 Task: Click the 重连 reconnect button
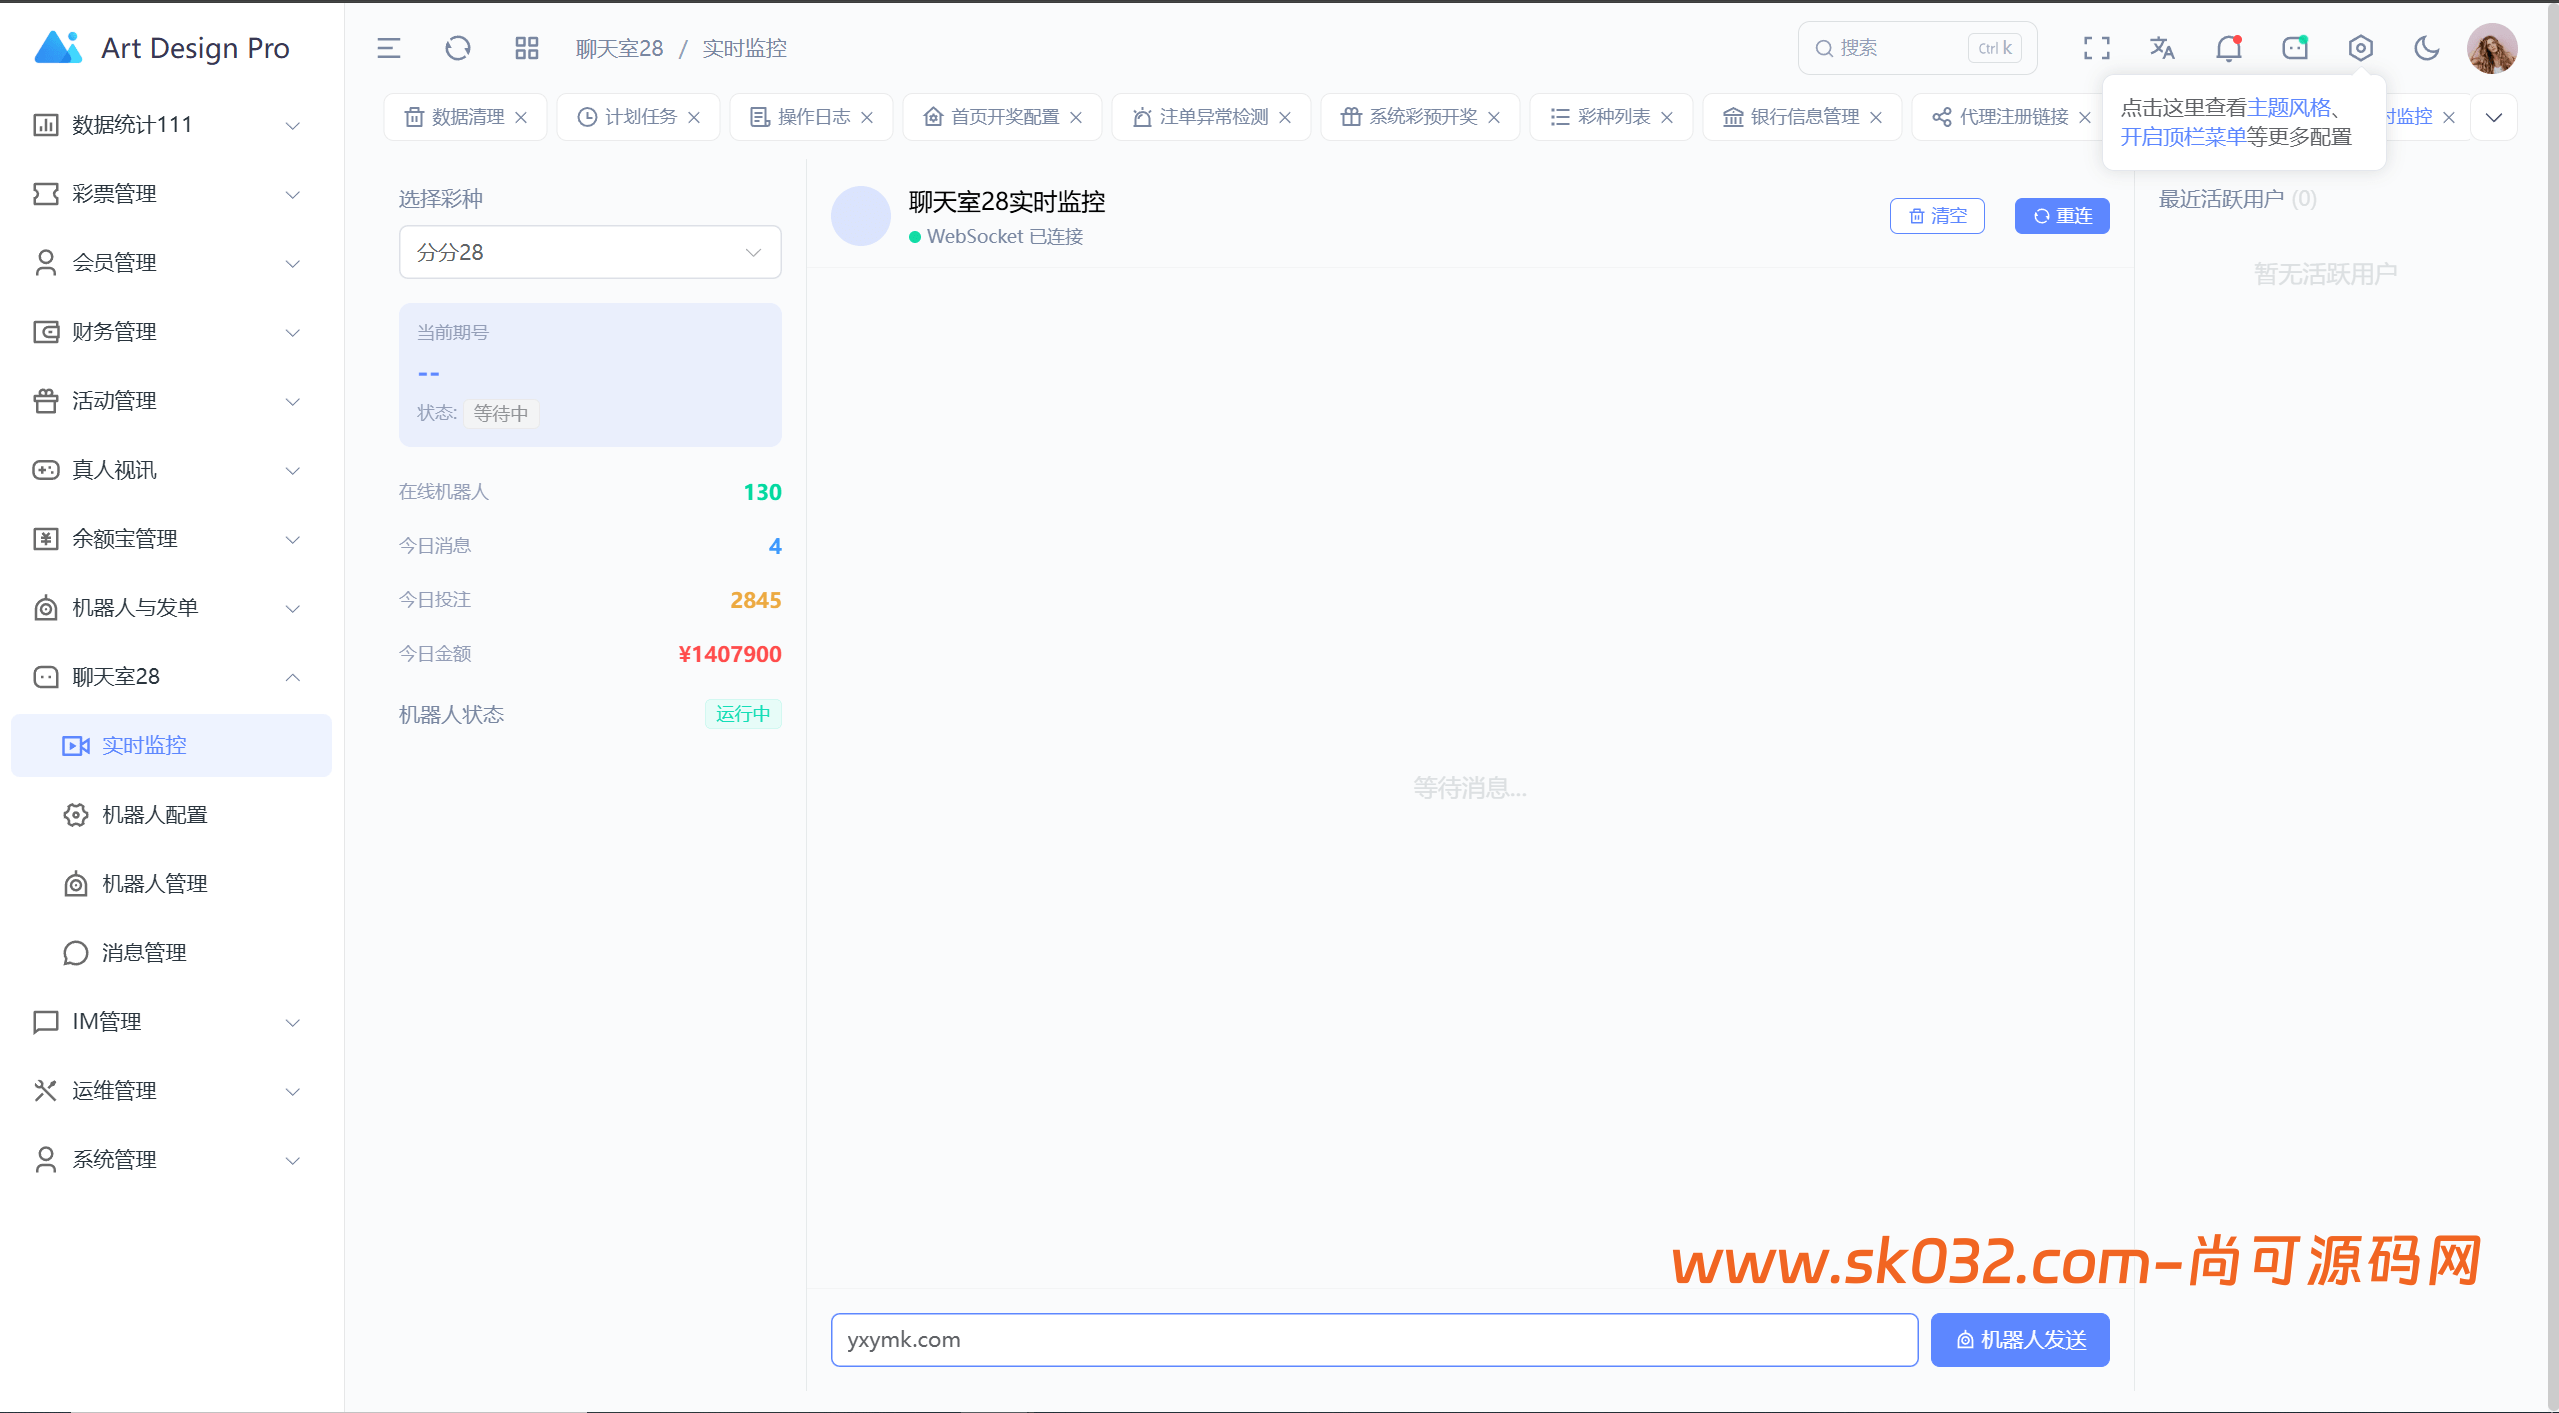coord(2062,215)
